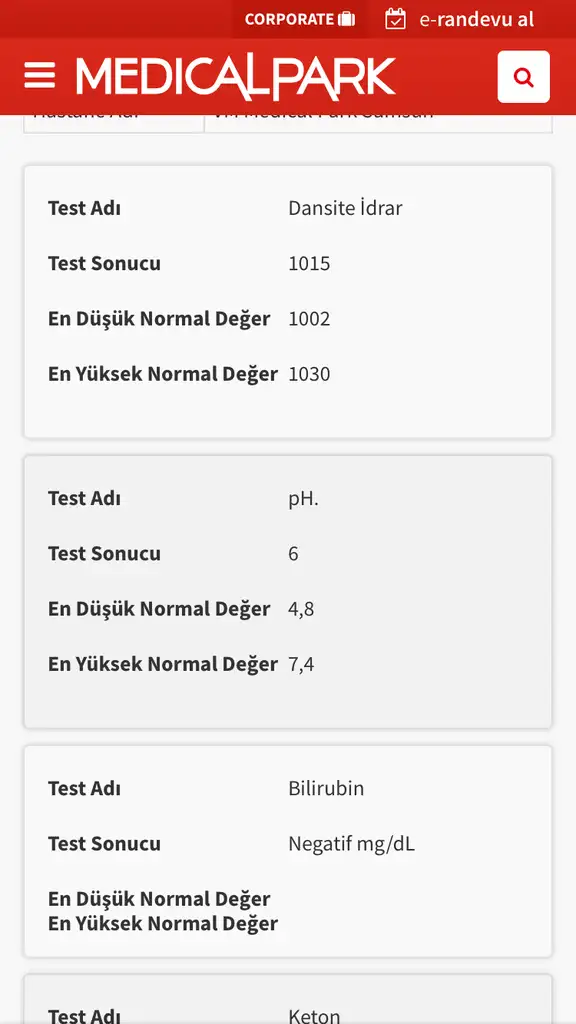The width and height of the screenshot is (576, 1024).
Task: Click the 1030 highest normal value
Action: (310, 374)
